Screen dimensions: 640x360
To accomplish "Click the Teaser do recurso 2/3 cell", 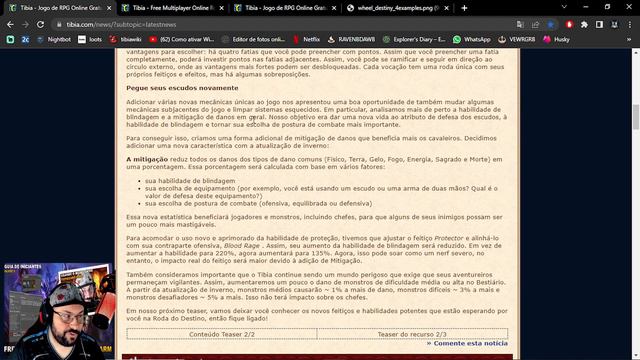I will pyautogui.click(x=412, y=334).
